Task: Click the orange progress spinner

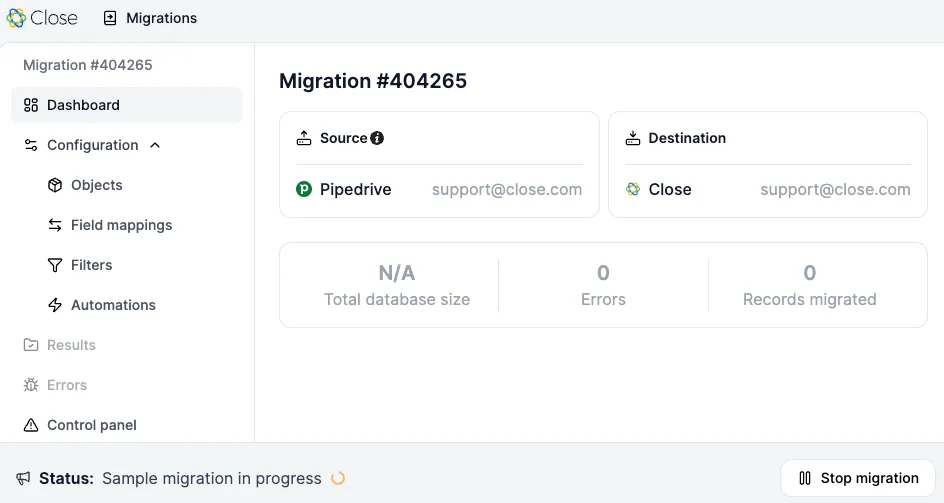Action: coord(338,478)
